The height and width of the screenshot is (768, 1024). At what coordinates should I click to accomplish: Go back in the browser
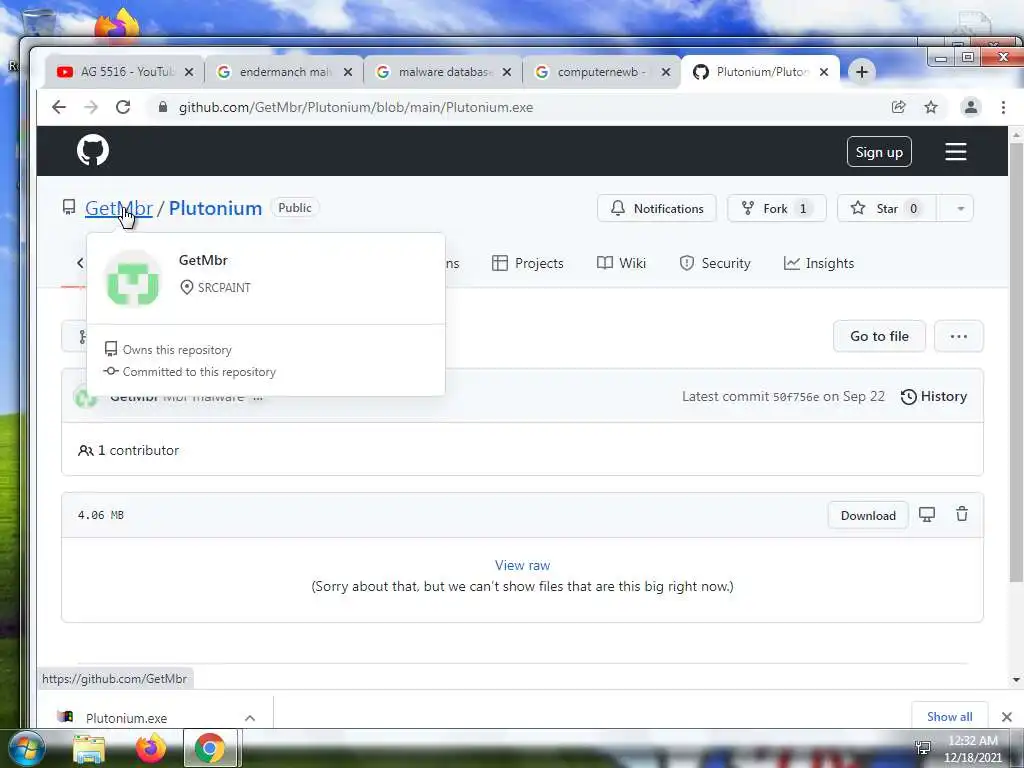59,107
